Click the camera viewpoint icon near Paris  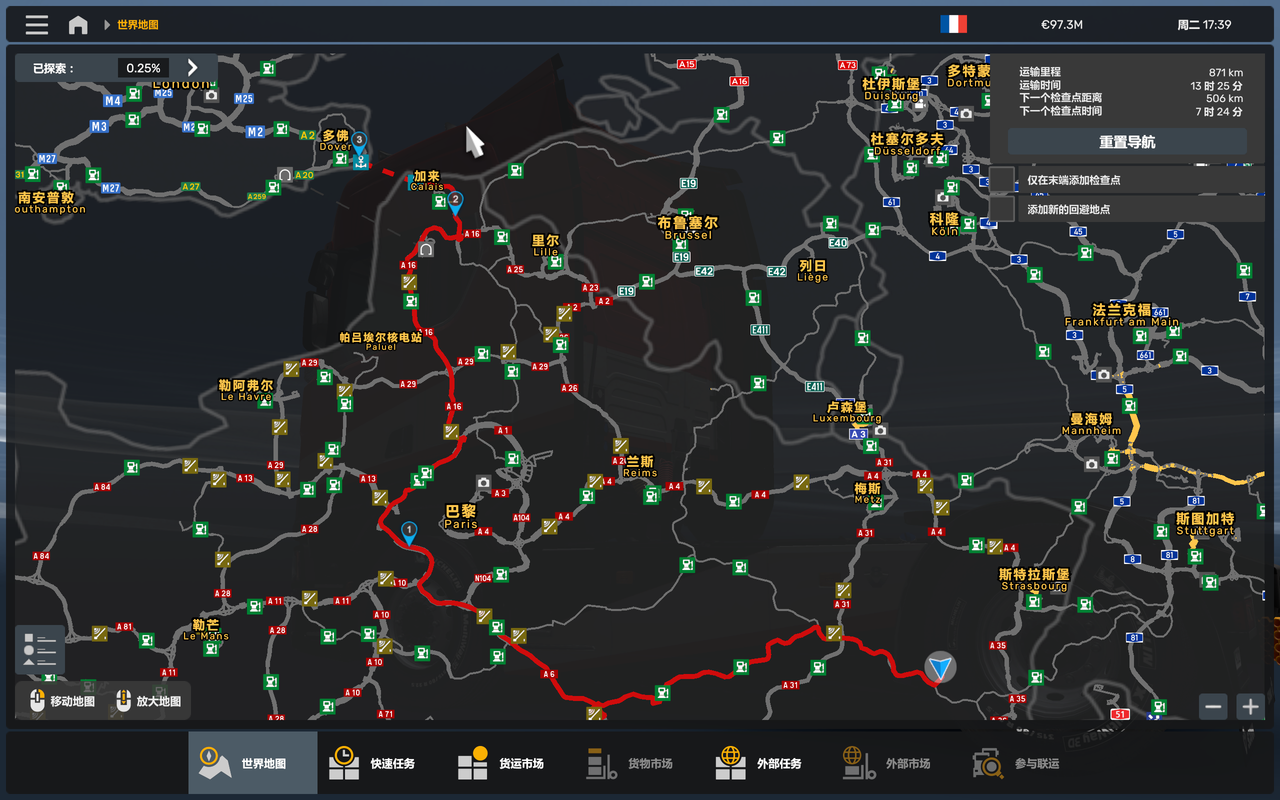(x=484, y=482)
